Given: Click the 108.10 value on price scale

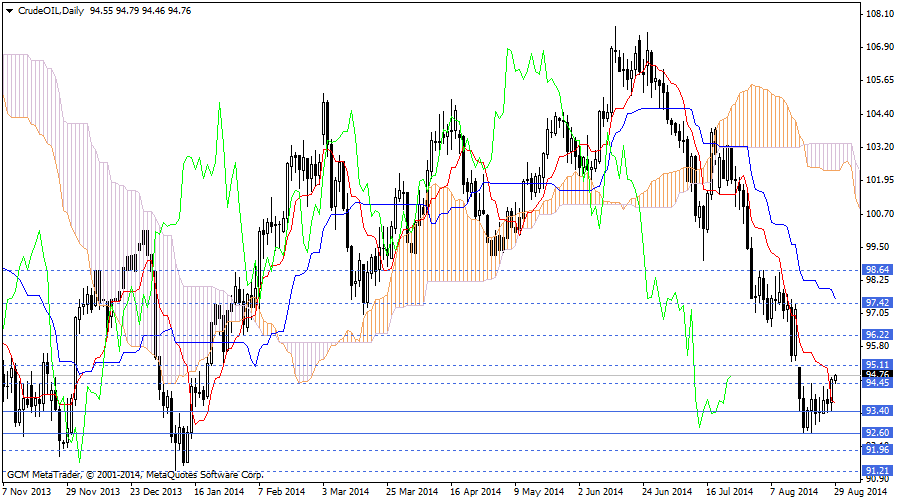Looking at the screenshot, I should click(x=879, y=15).
